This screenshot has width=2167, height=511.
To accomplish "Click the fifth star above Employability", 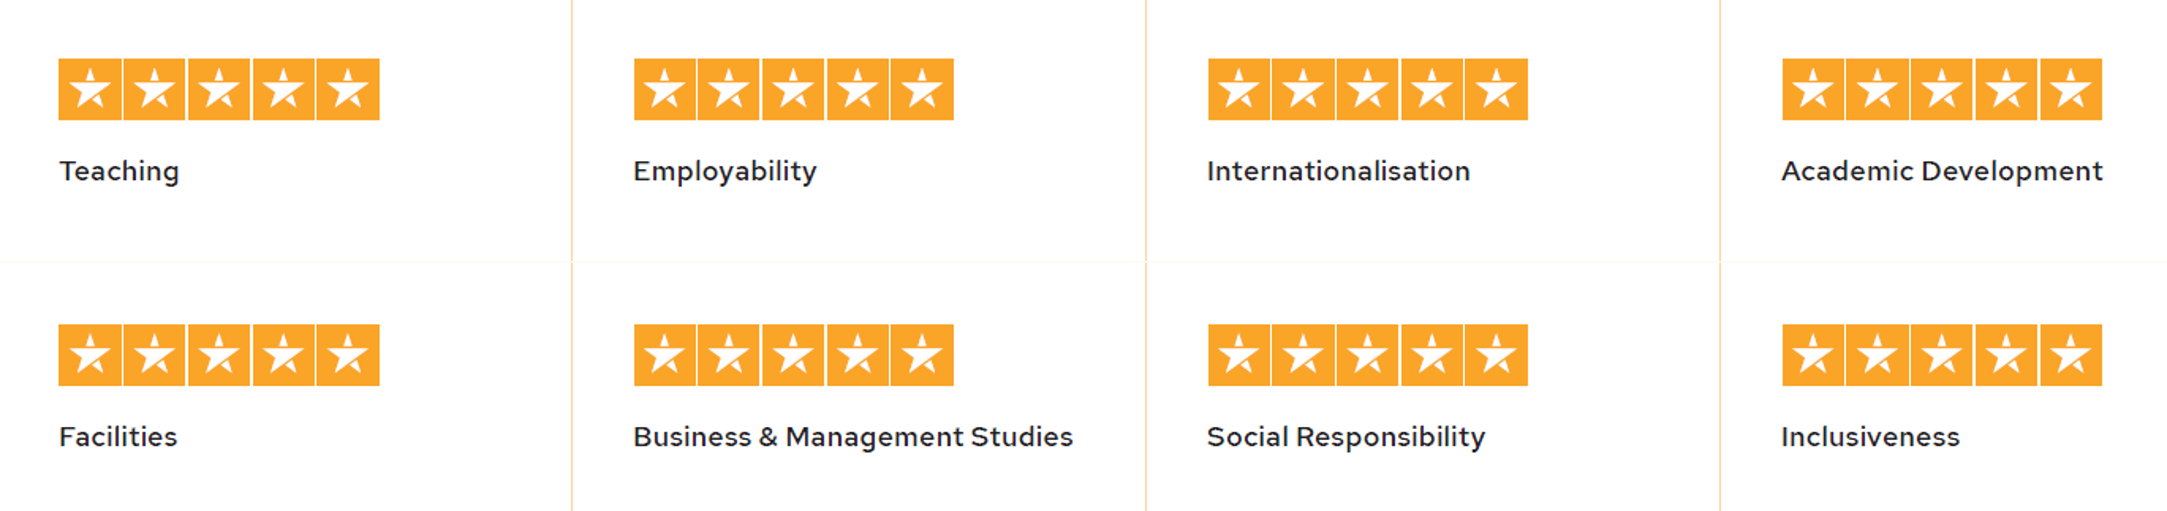I will click(x=922, y=89).
